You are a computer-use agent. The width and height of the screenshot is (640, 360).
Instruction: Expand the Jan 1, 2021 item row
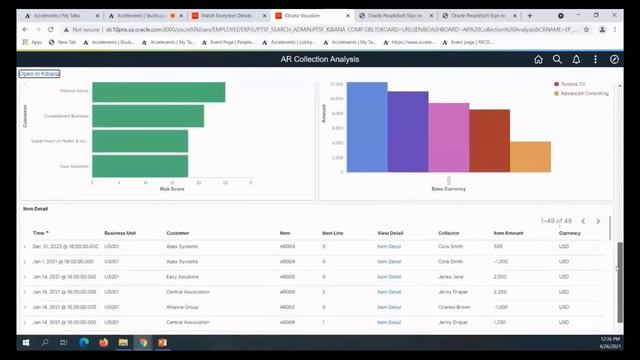coord(25,262)
